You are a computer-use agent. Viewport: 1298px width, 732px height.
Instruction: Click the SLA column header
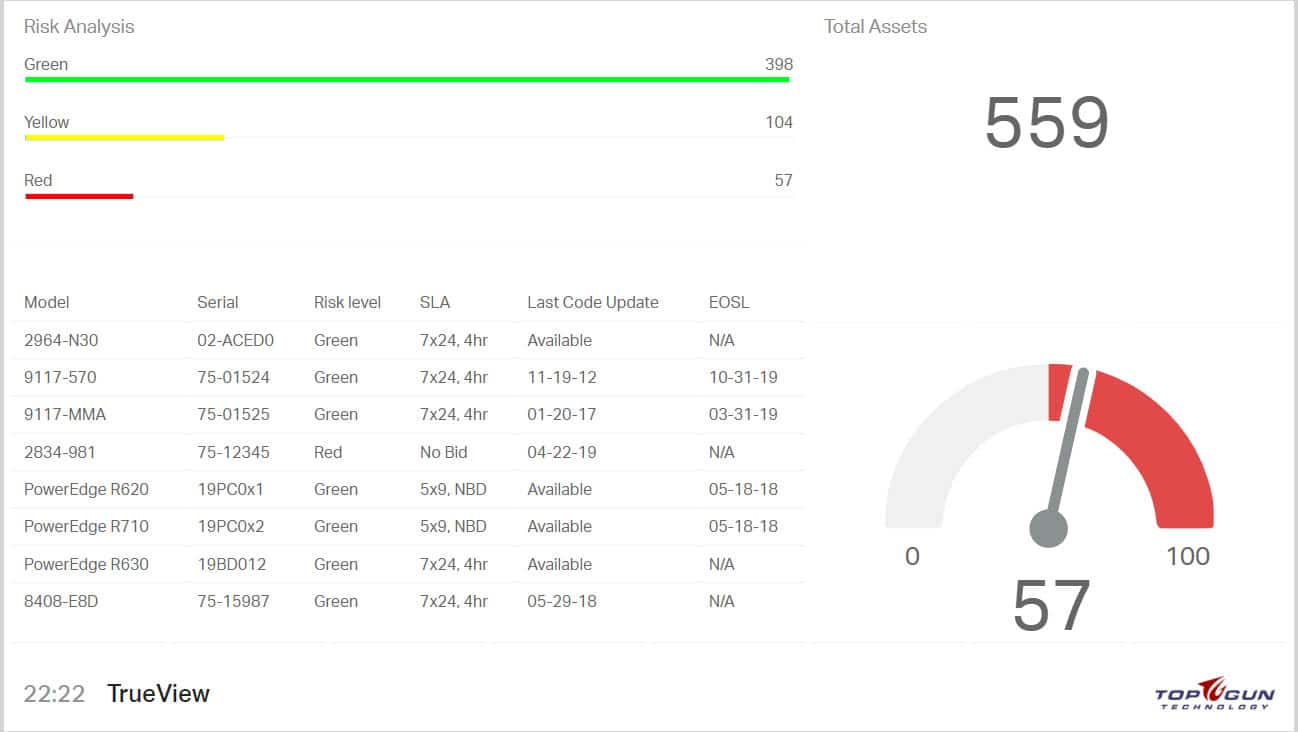[x=435, y=302]
